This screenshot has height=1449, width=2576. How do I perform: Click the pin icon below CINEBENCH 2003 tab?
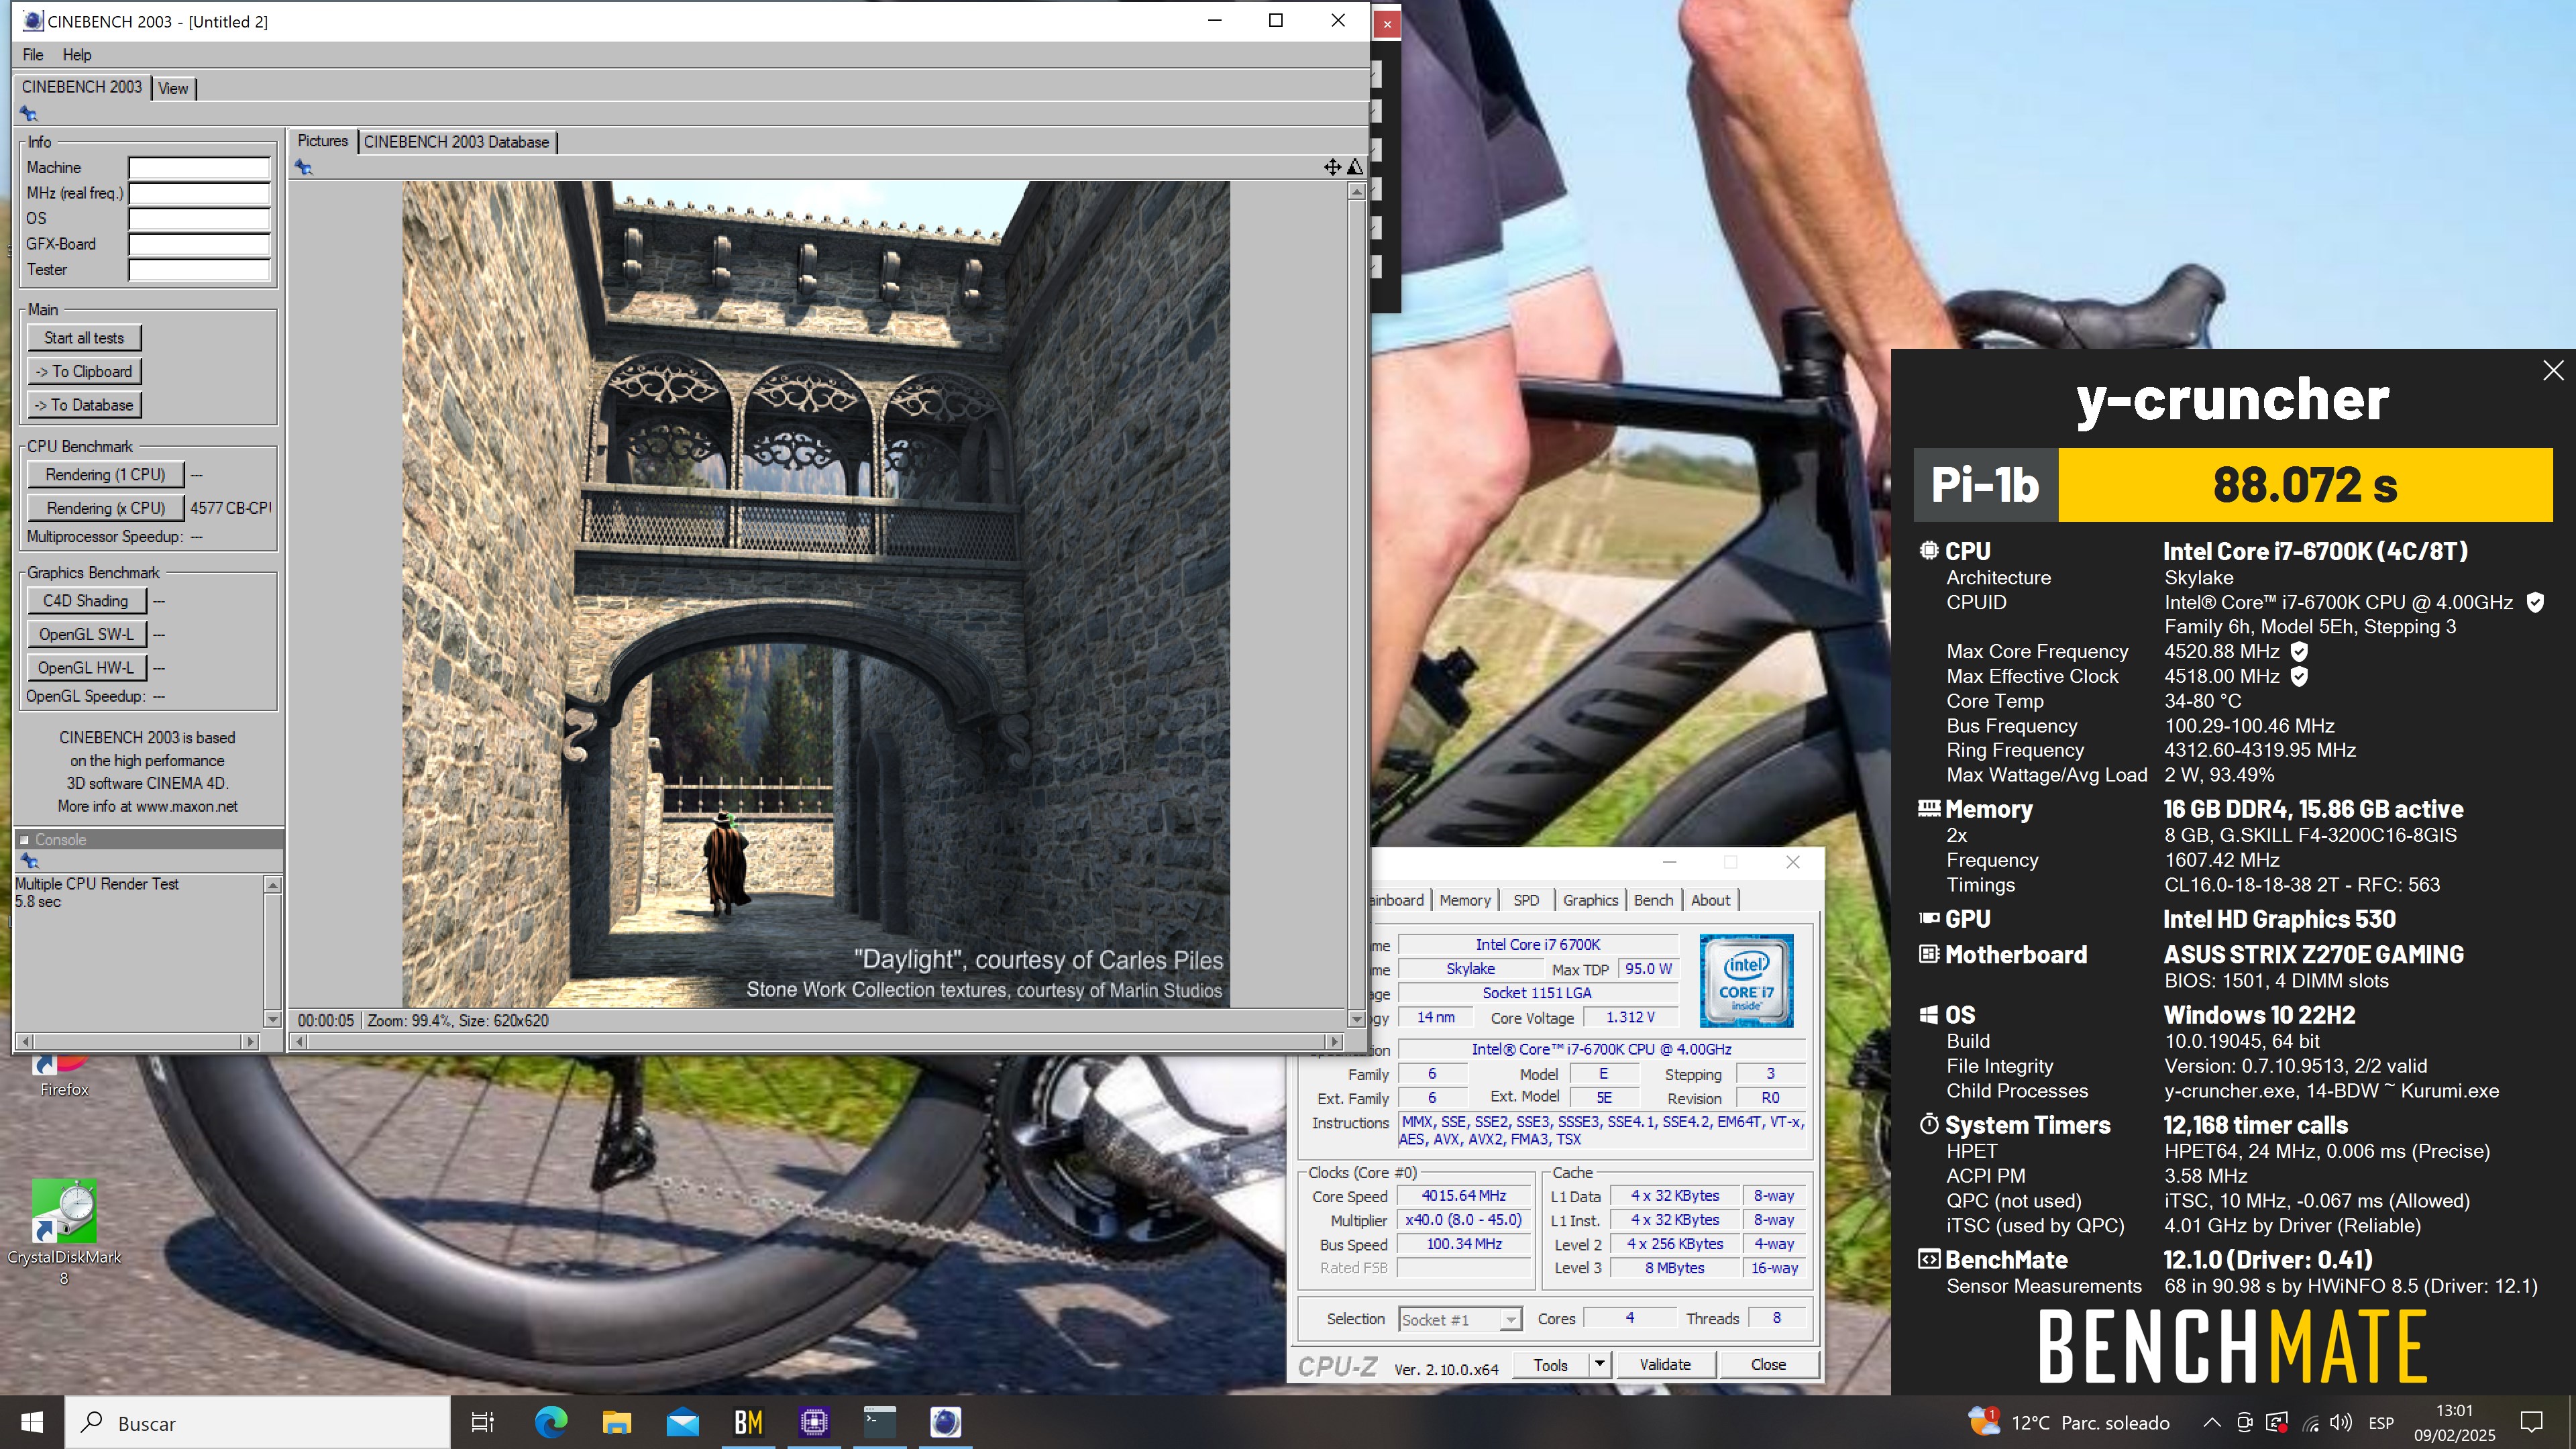click(28, 114)
